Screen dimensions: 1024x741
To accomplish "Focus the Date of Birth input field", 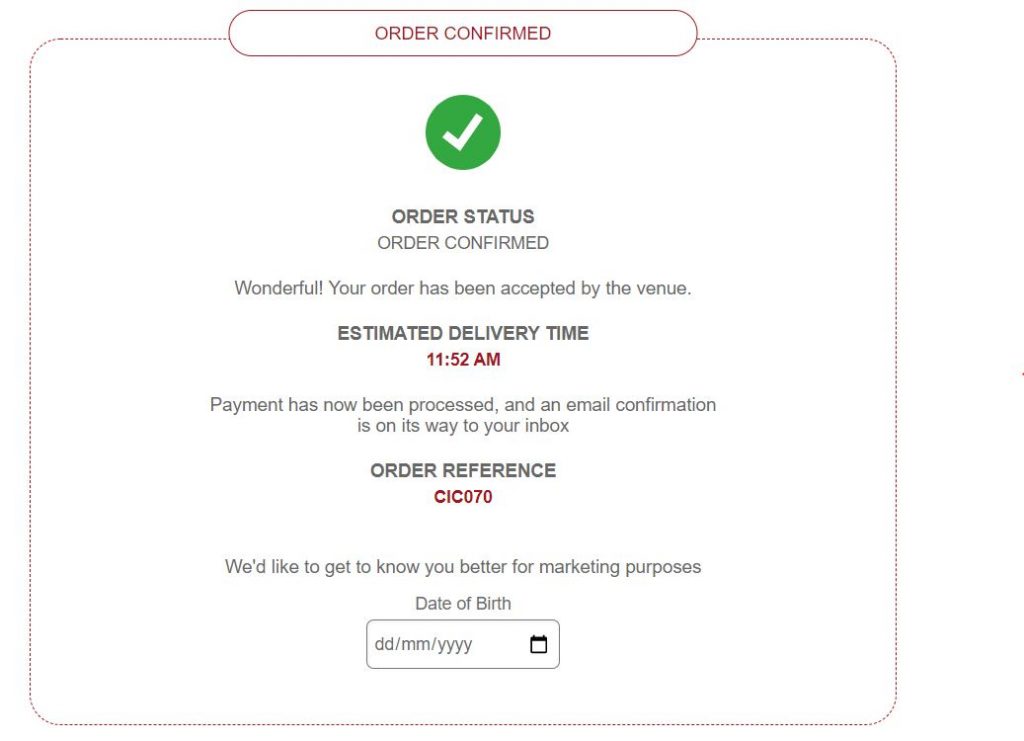I will click(x=463, y=644).
